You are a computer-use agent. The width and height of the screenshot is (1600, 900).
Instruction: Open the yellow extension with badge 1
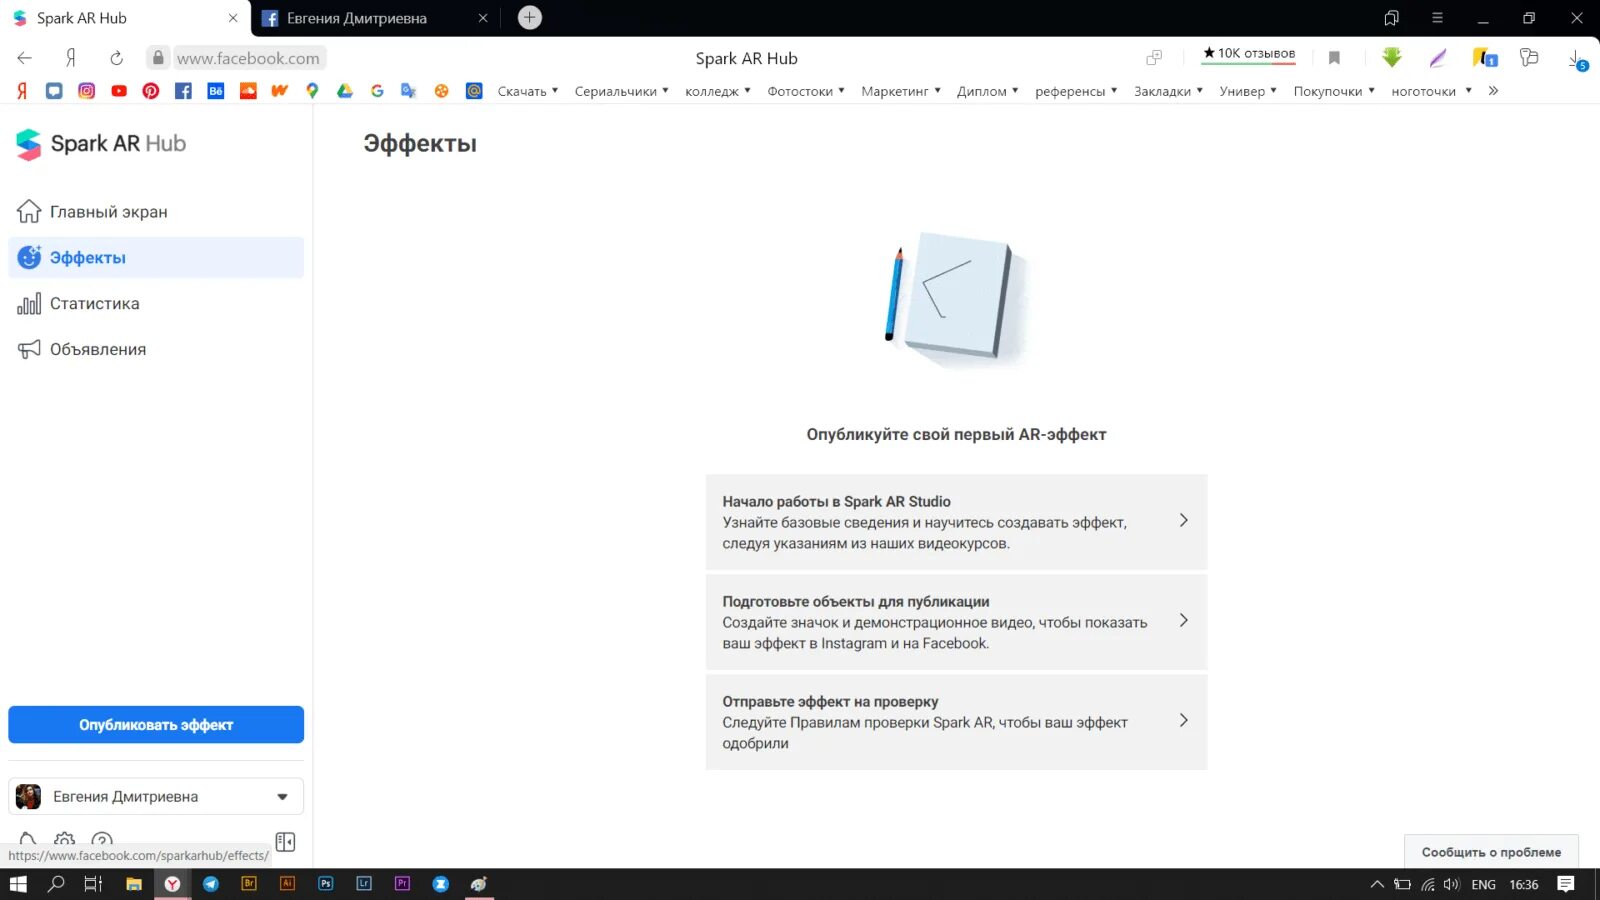click(1485, 58)
